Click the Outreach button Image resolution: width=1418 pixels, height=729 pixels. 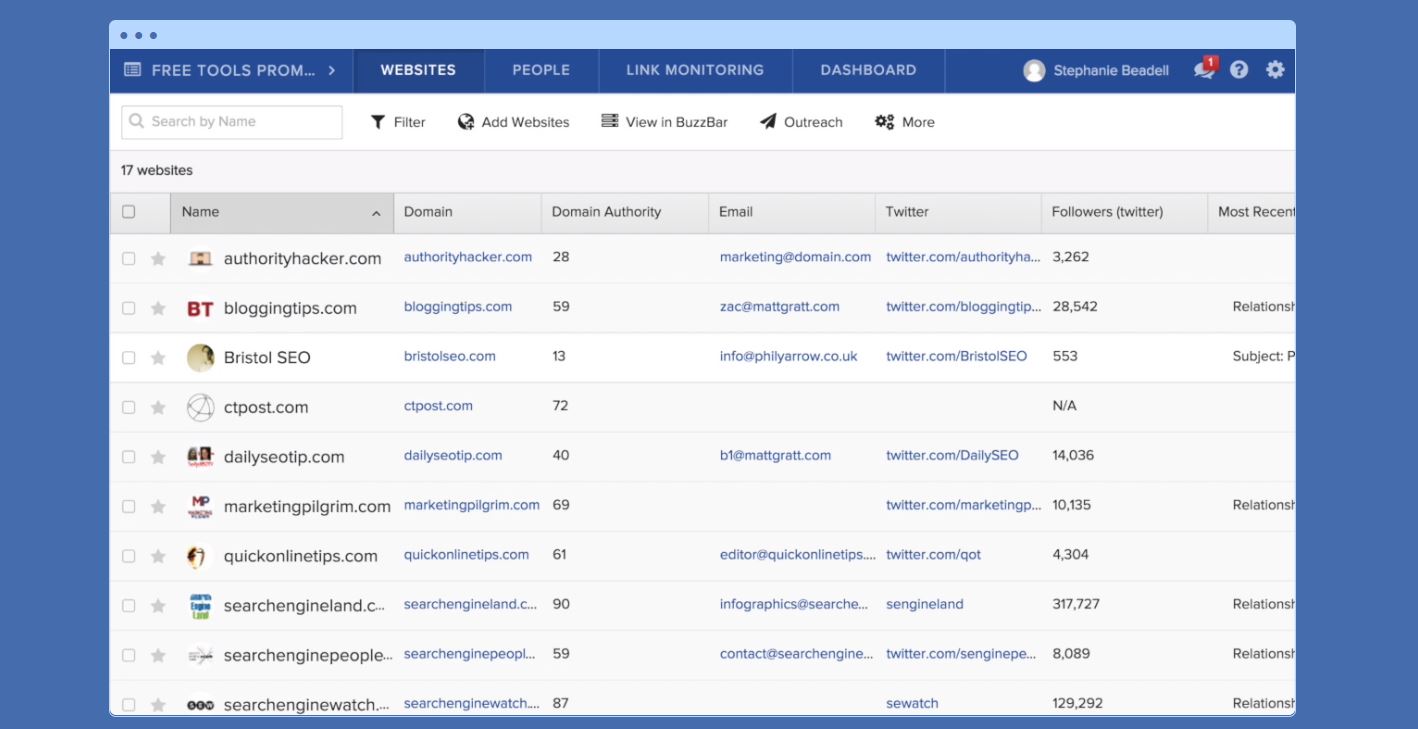[x=801, y=122]
